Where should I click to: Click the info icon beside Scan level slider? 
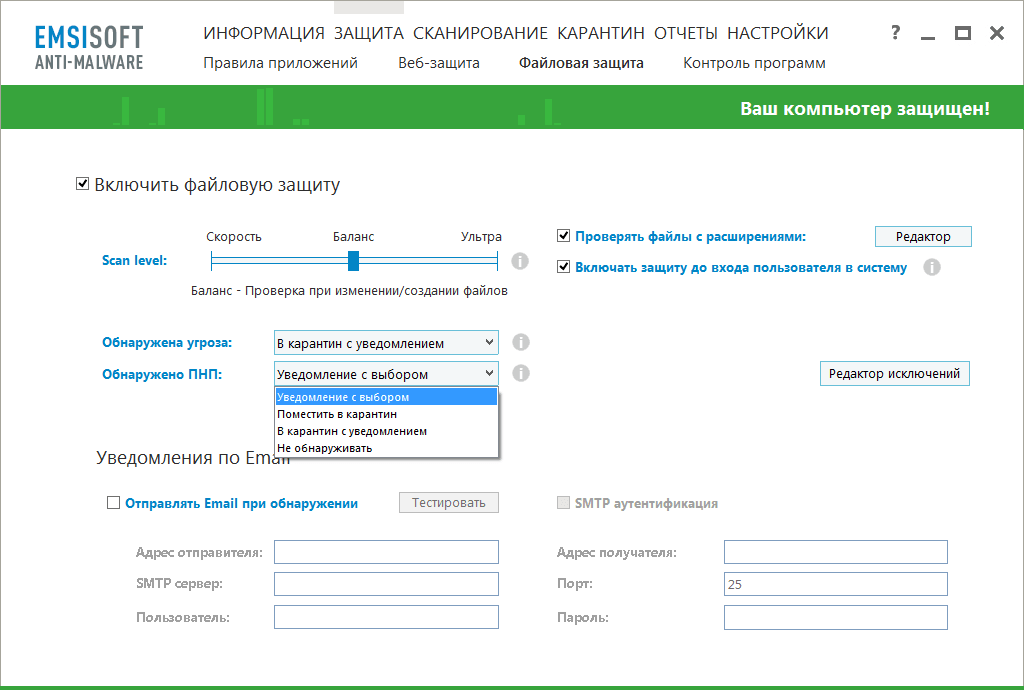point(520,261)
